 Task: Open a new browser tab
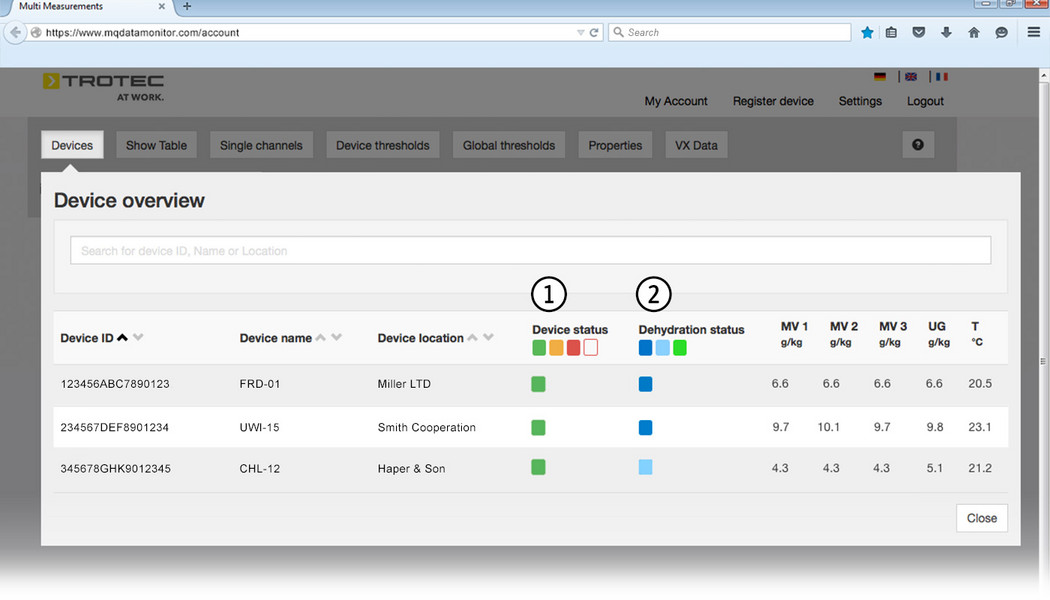187,7
